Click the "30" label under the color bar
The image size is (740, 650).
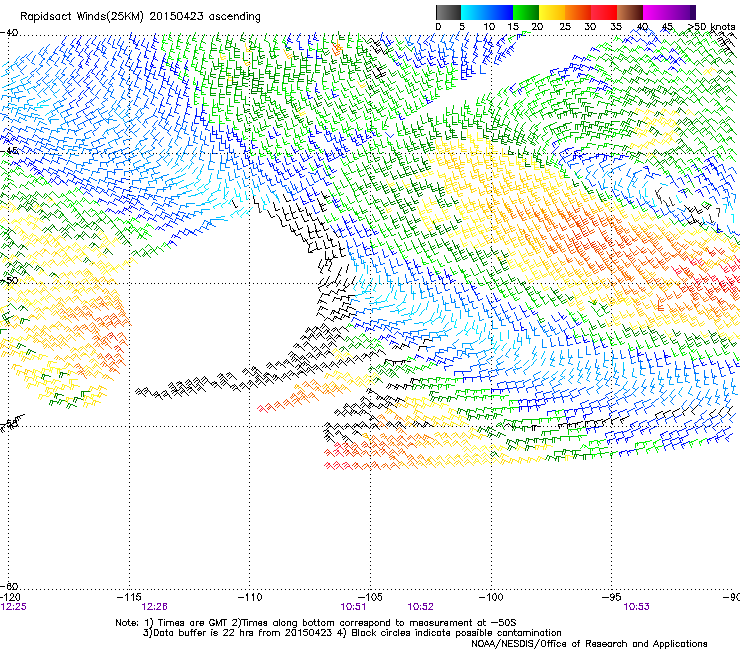coord(590,27)
